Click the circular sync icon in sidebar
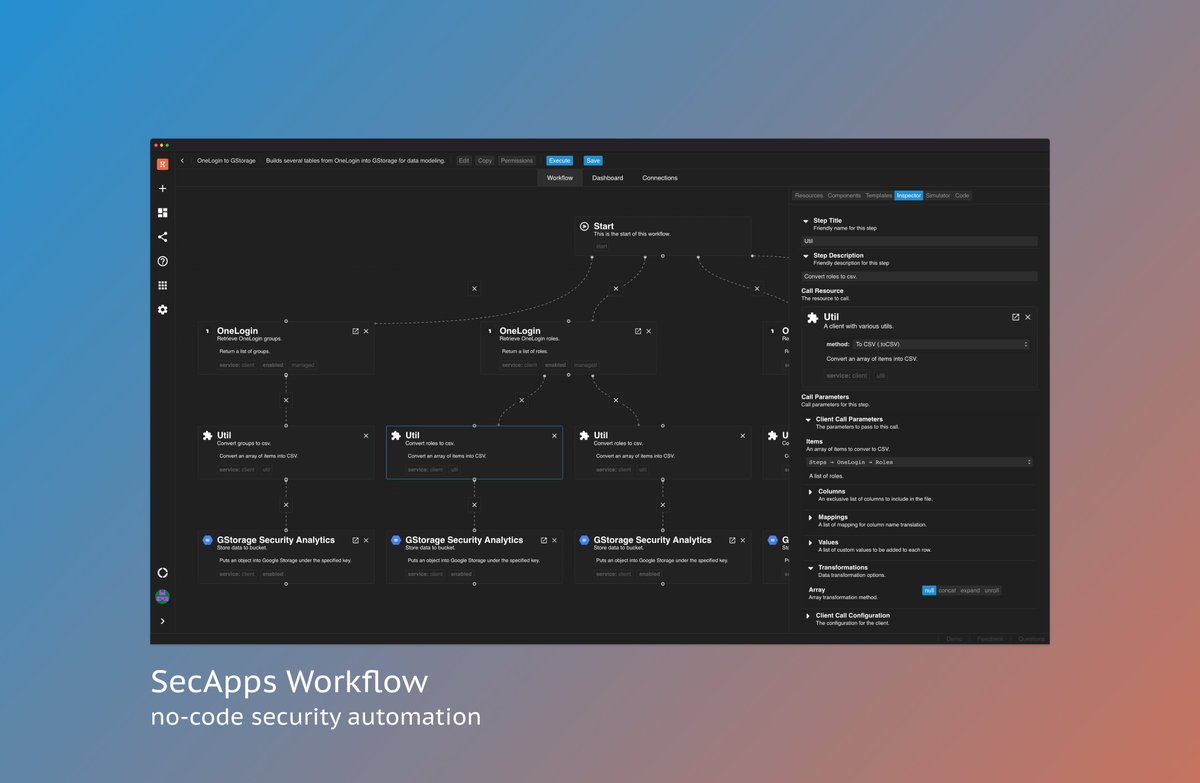This screenshot has height=783, width=1200. click(x=163, y=573)
